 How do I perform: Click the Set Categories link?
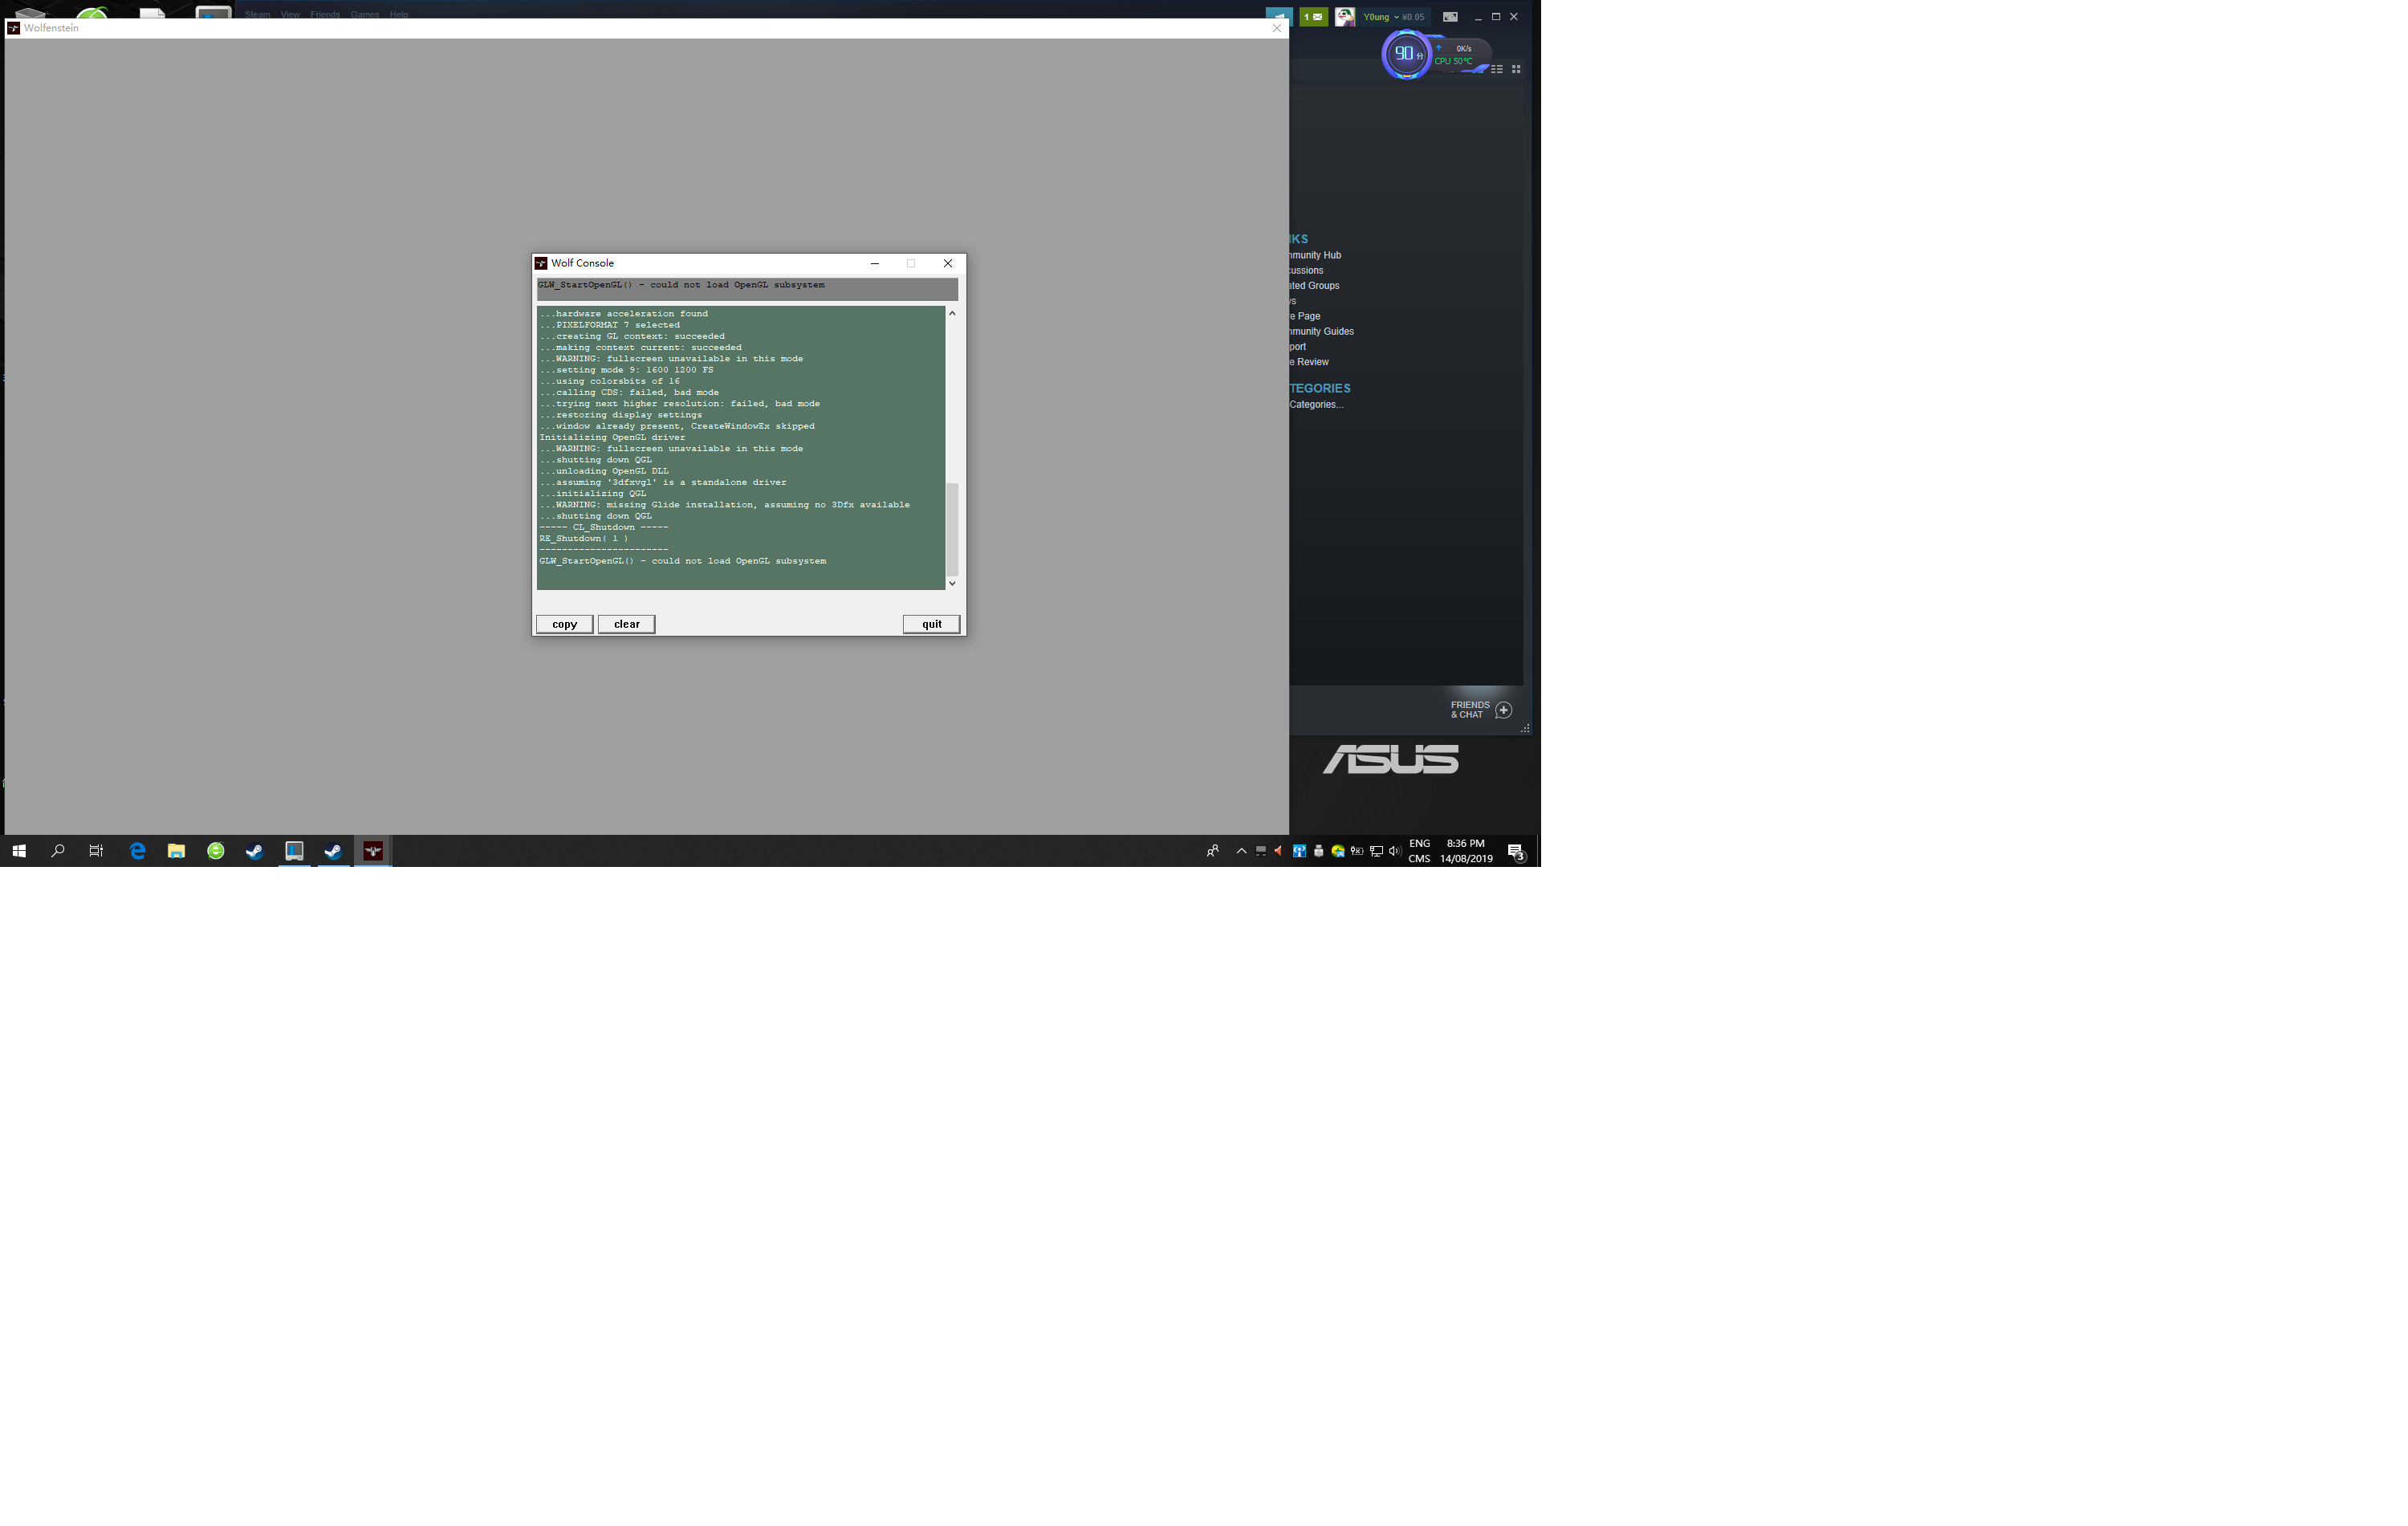[x=1316, y=405]
